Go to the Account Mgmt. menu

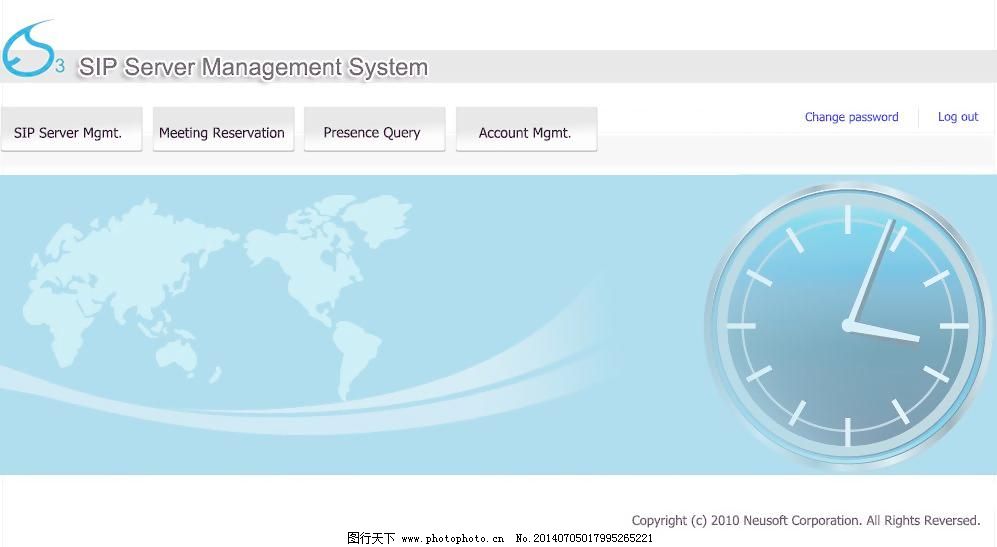[525, 131]
